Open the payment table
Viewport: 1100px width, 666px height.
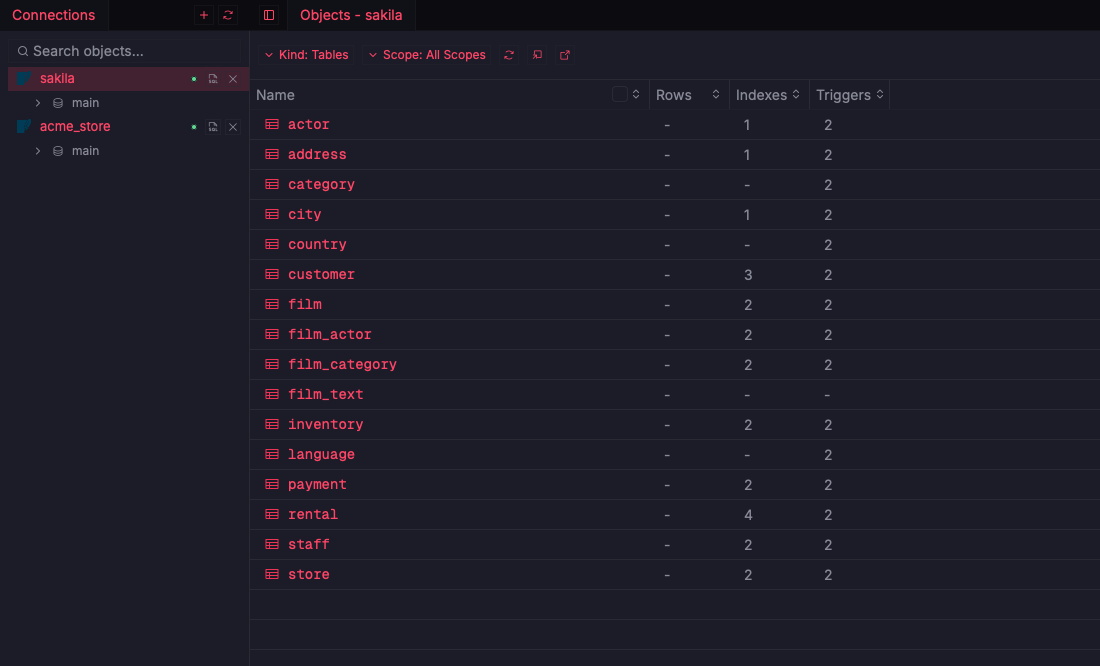317,484
